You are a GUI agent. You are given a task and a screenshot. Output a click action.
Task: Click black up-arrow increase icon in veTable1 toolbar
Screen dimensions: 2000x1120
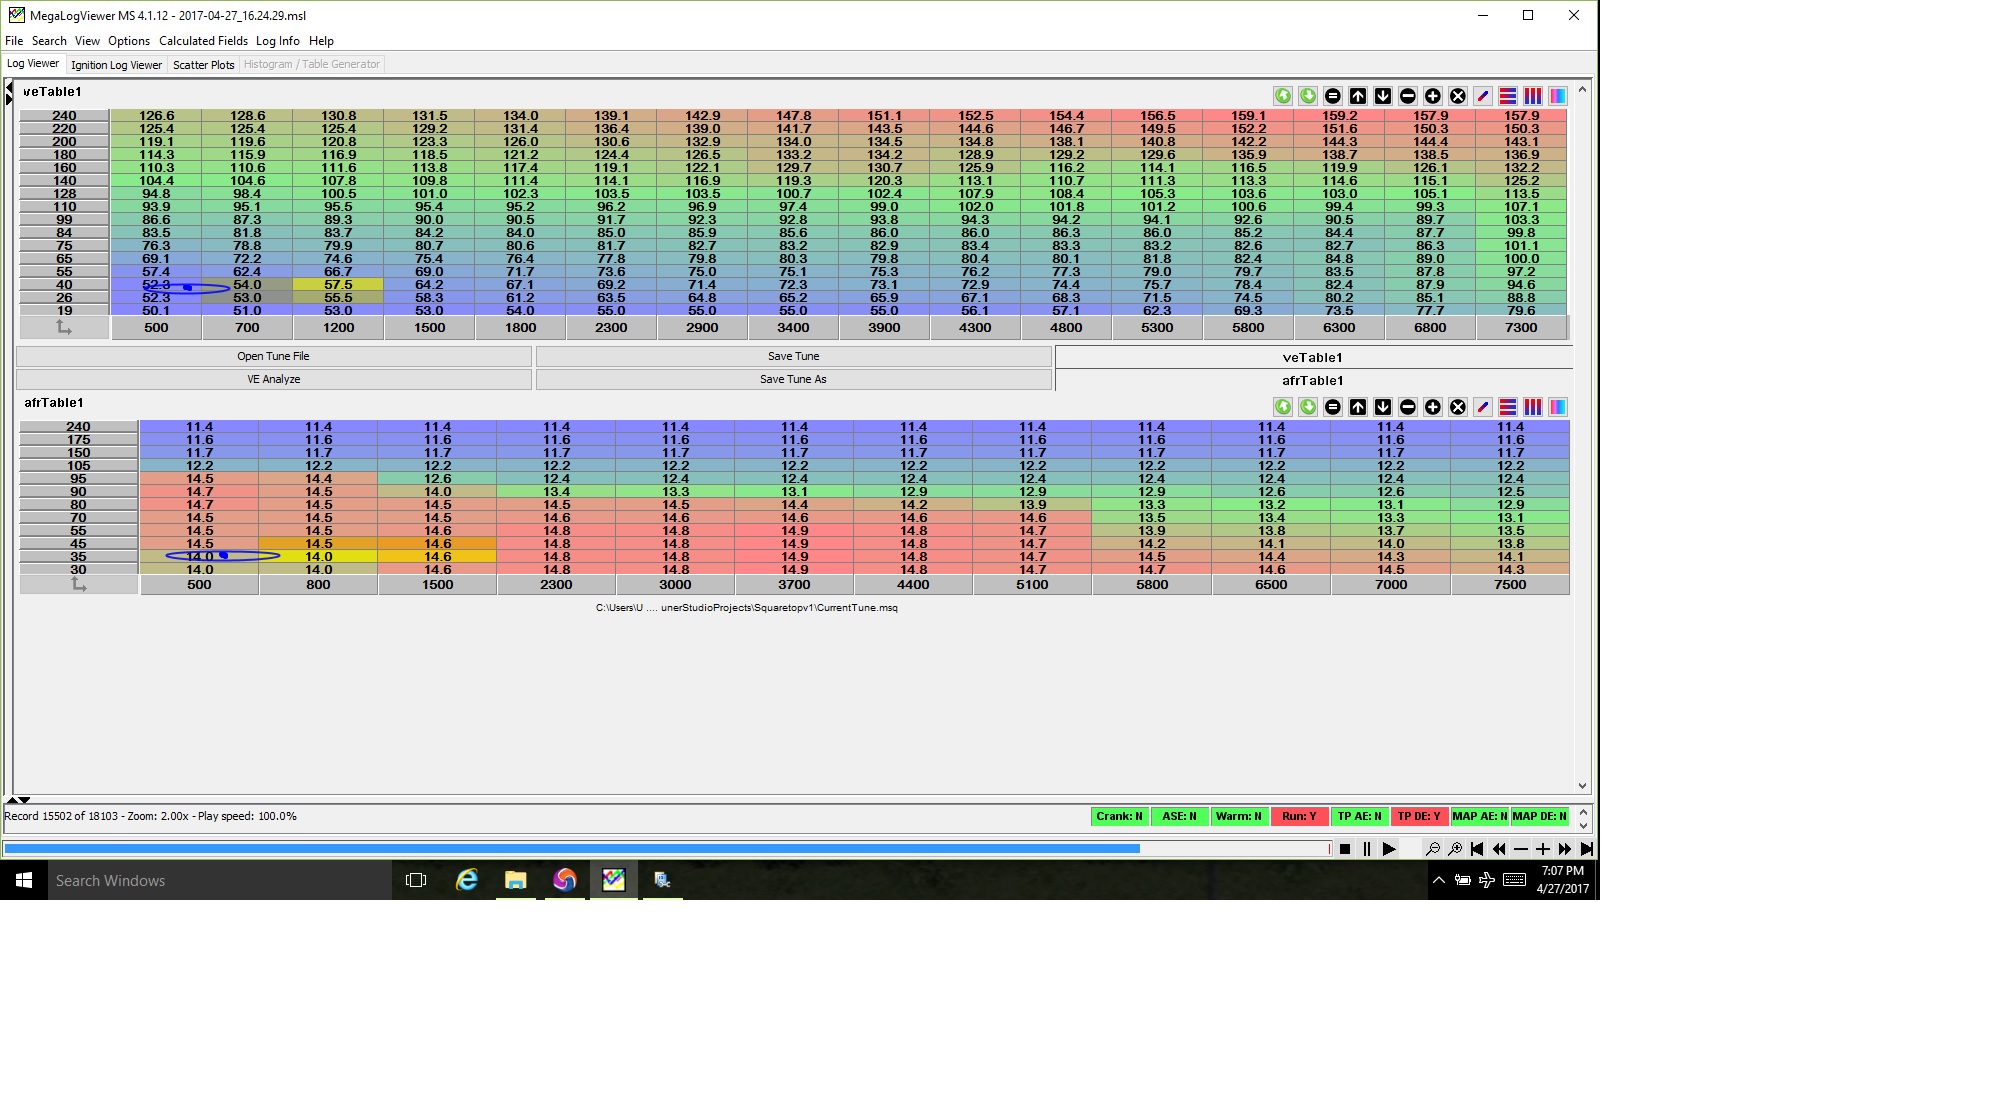(1358, 96)
